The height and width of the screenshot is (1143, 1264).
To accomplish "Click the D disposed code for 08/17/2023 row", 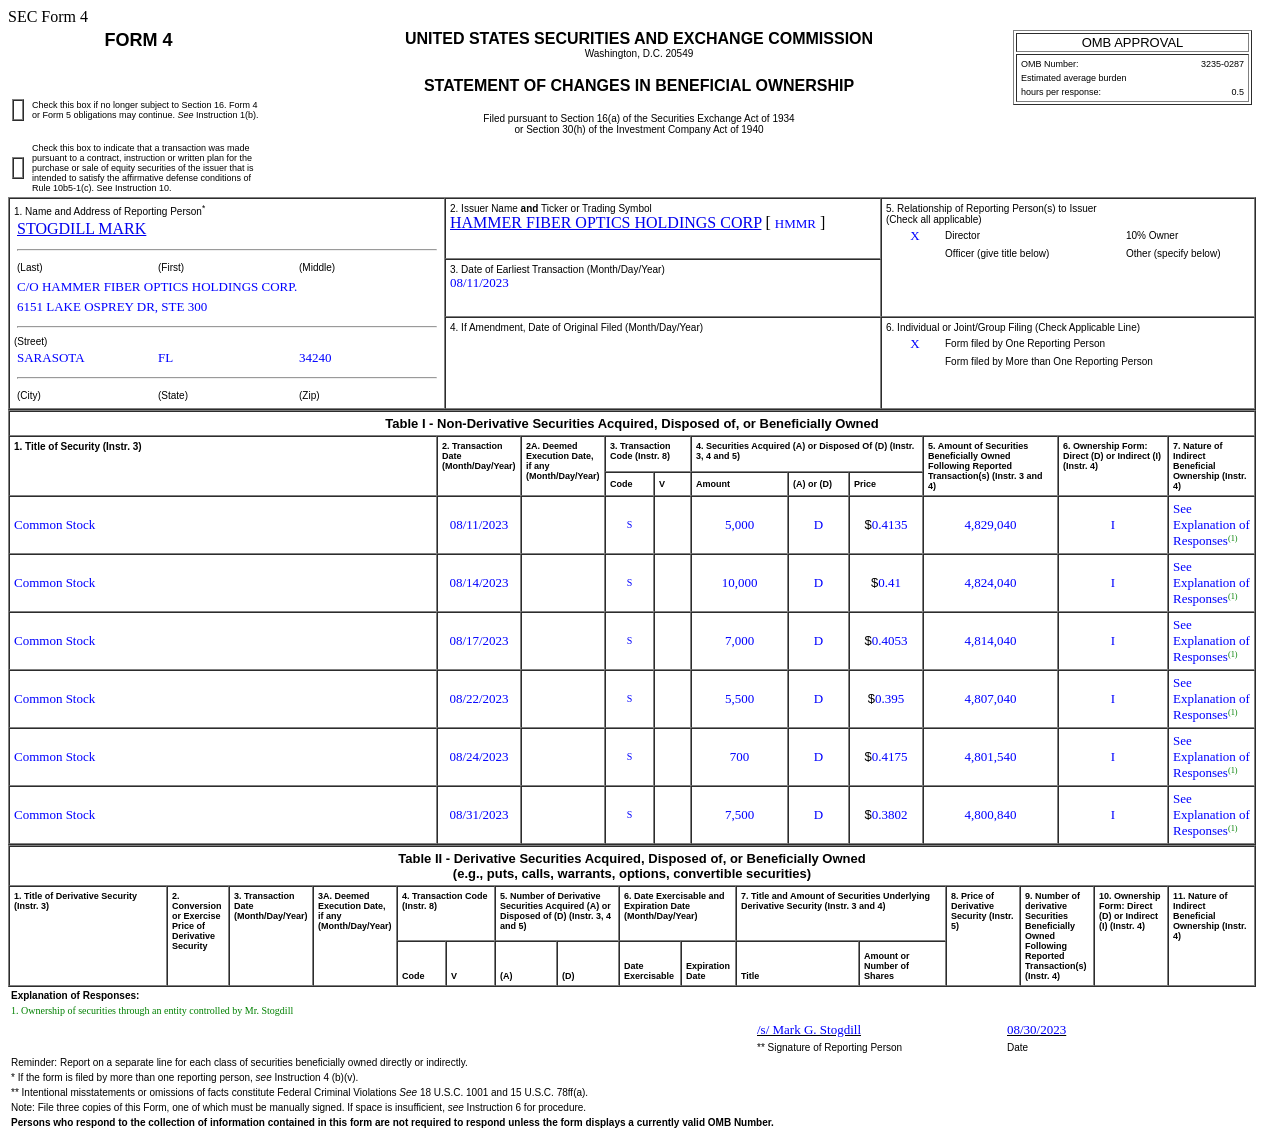I will [x=818, y=641].
